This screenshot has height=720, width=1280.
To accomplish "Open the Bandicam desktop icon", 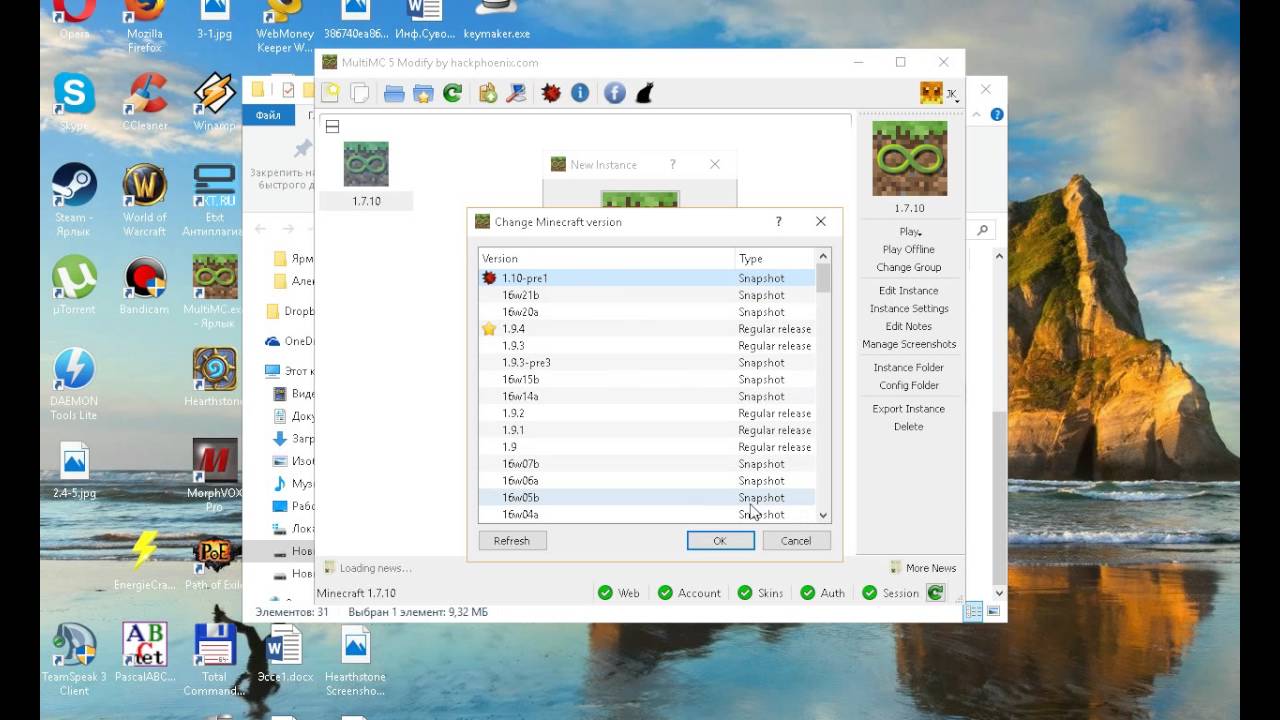I will click(x=145, y=286).
